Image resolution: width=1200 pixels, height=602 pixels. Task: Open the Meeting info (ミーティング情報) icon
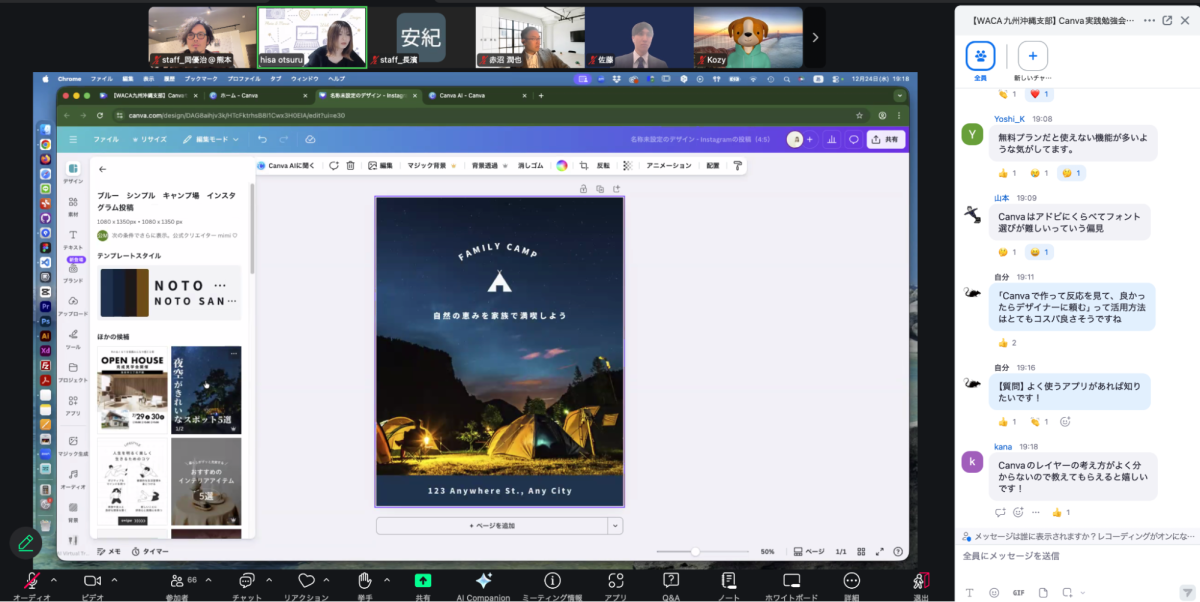coord(551,581)
